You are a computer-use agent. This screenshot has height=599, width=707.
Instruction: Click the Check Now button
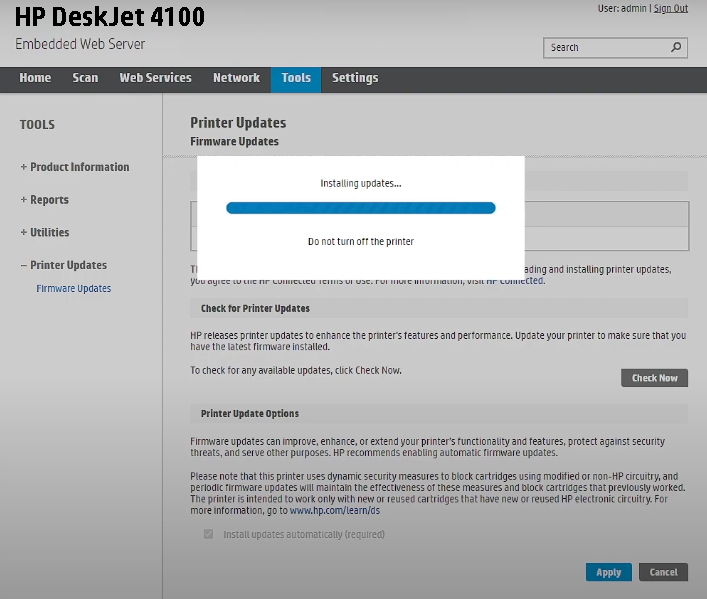click(654, 378)
